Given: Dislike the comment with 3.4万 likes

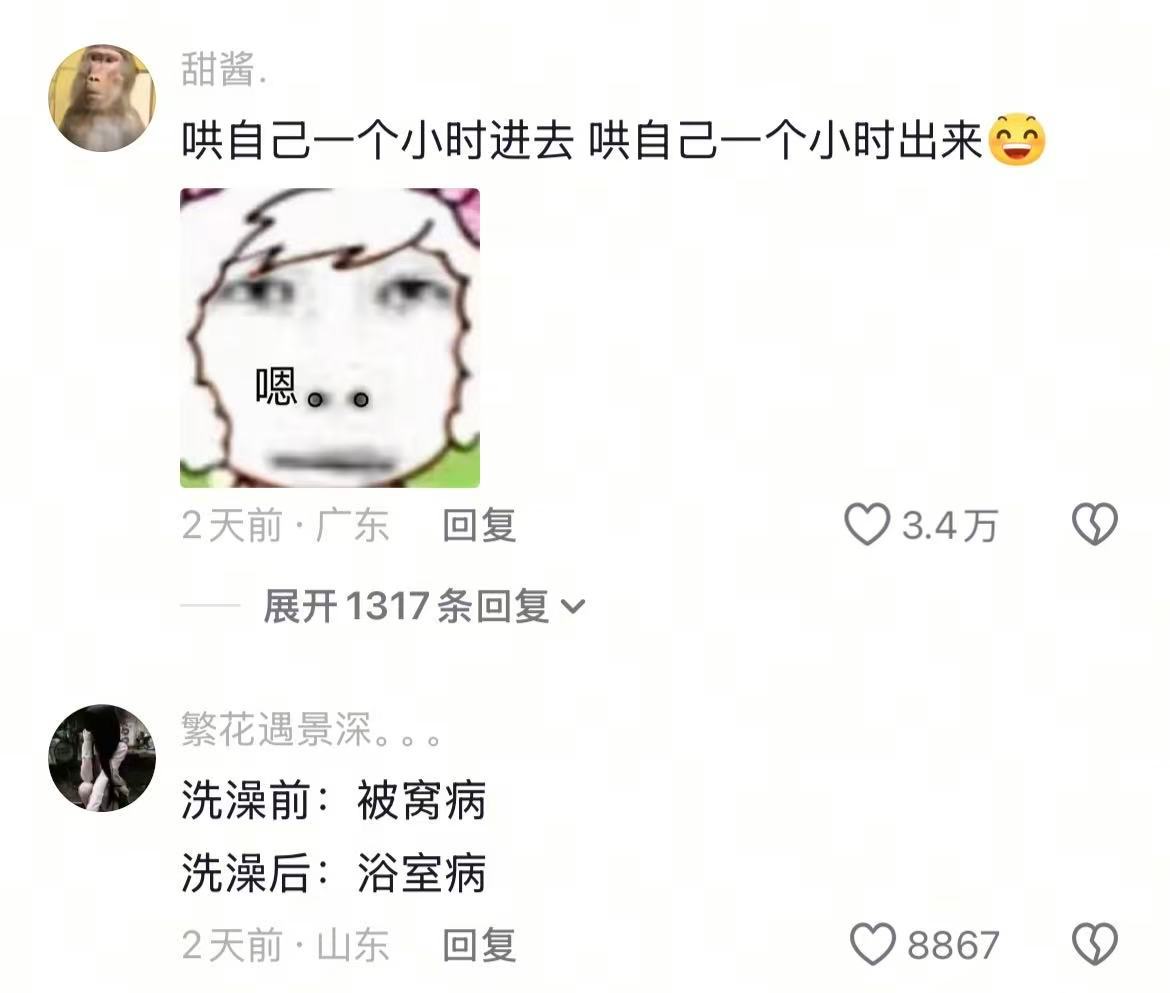Looking at the screenshot, I should (x=1095, y=524).
